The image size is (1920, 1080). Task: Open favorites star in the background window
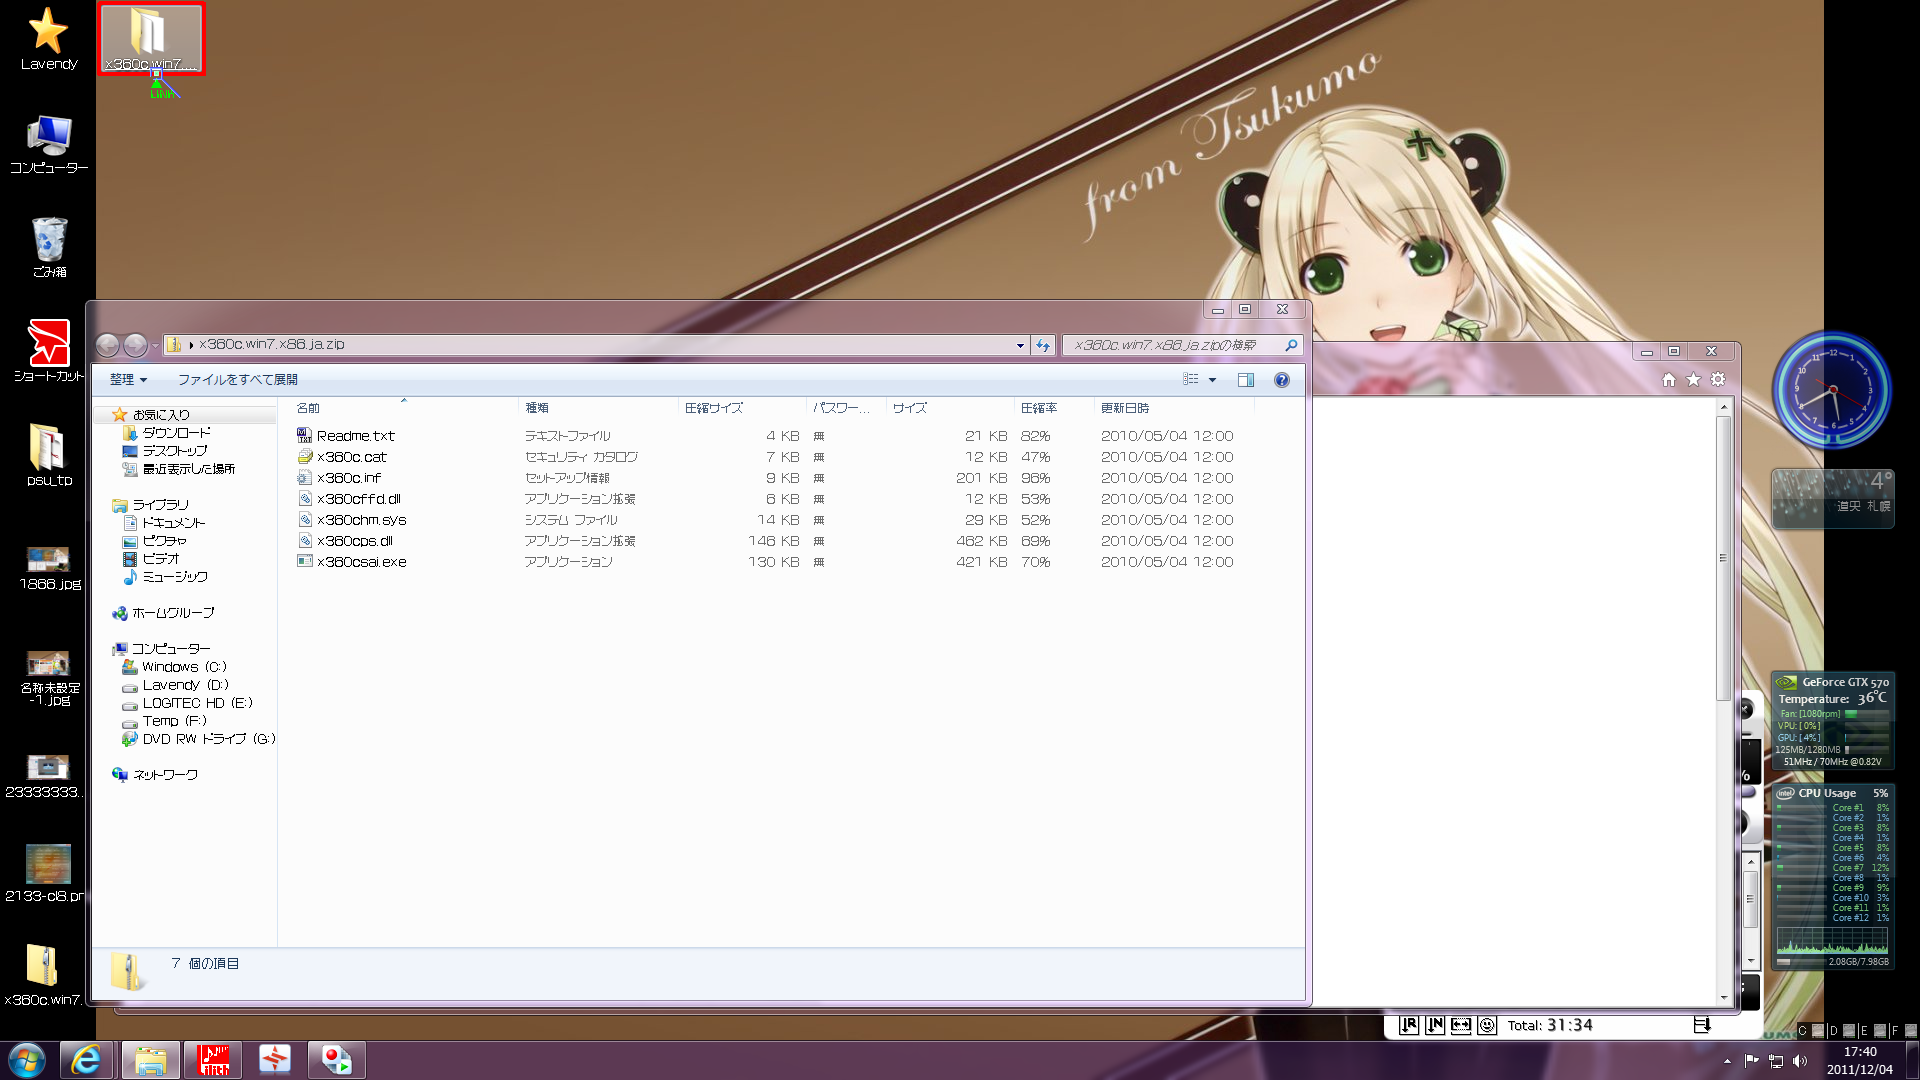coord(1693,380)
